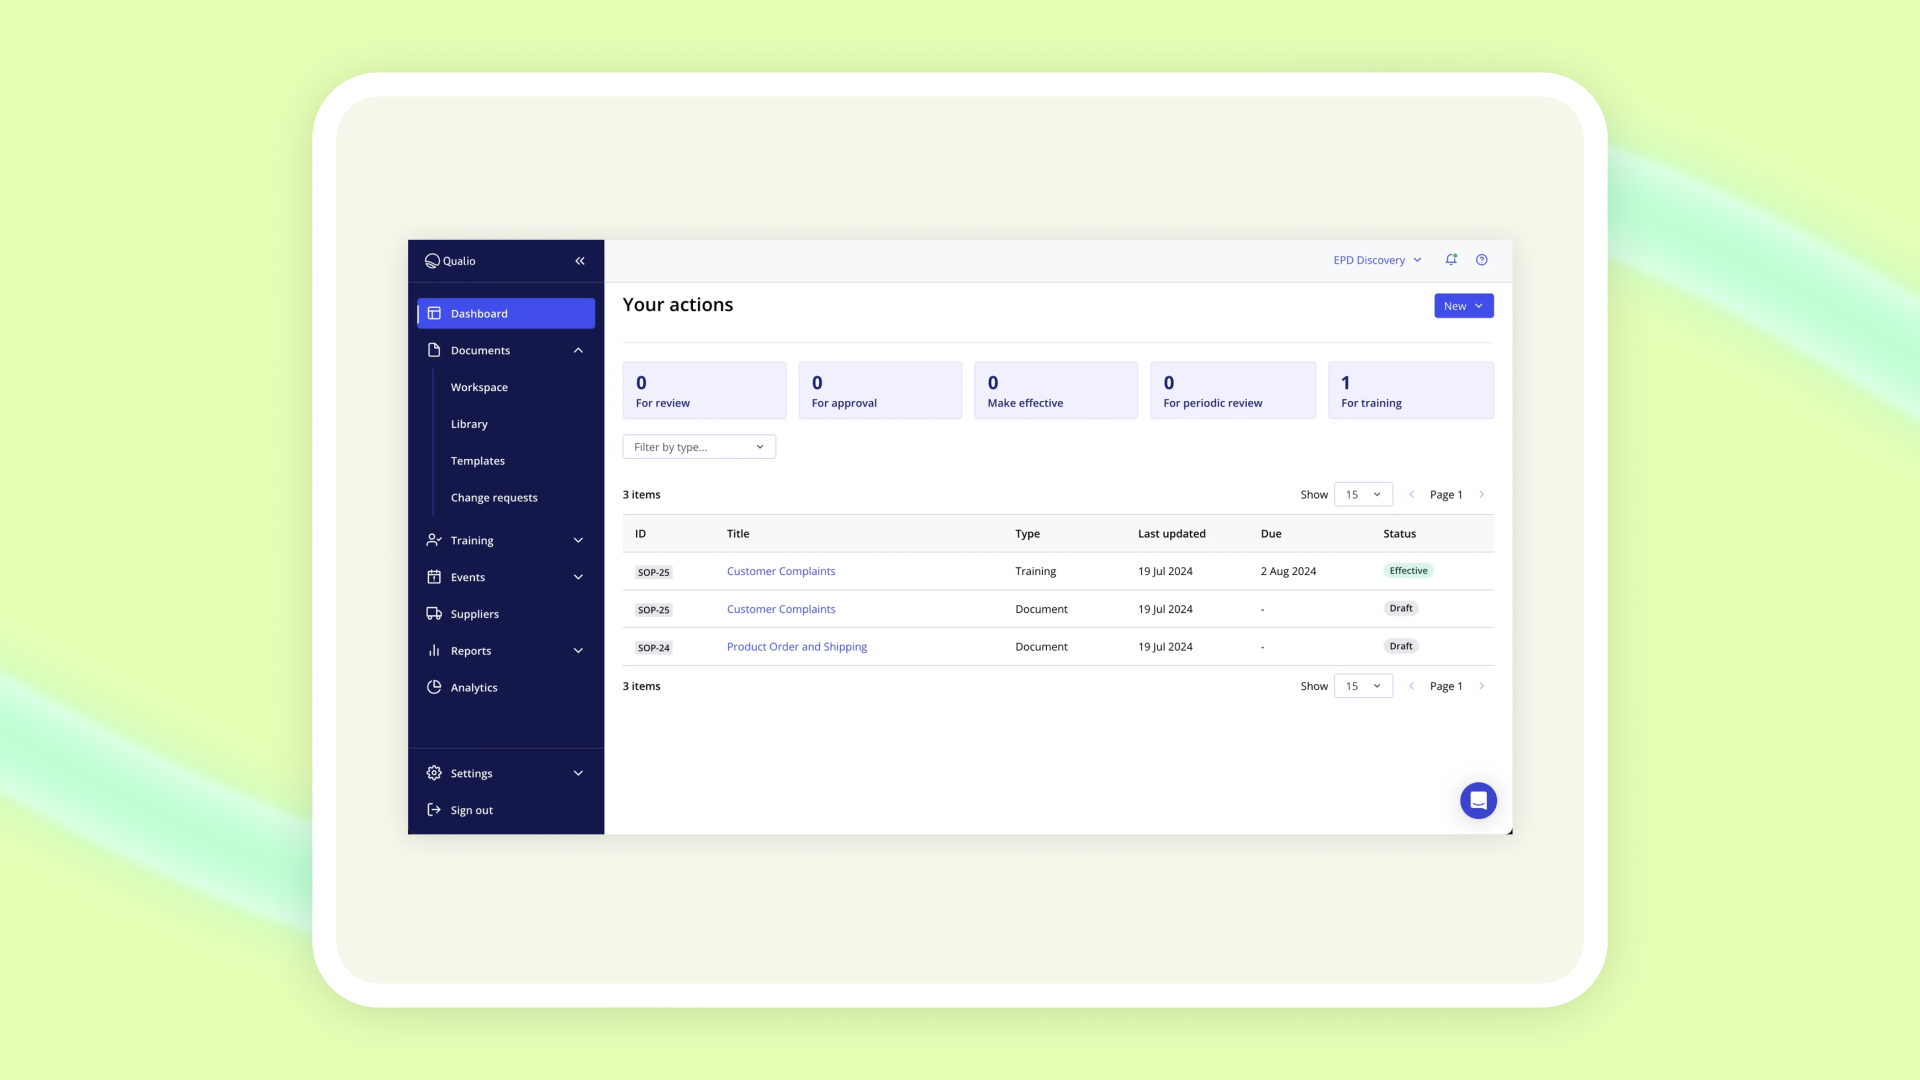Go to next page using top arrow
This screenshot has height=1080, width=1920.
click(x=1482, y=495)
